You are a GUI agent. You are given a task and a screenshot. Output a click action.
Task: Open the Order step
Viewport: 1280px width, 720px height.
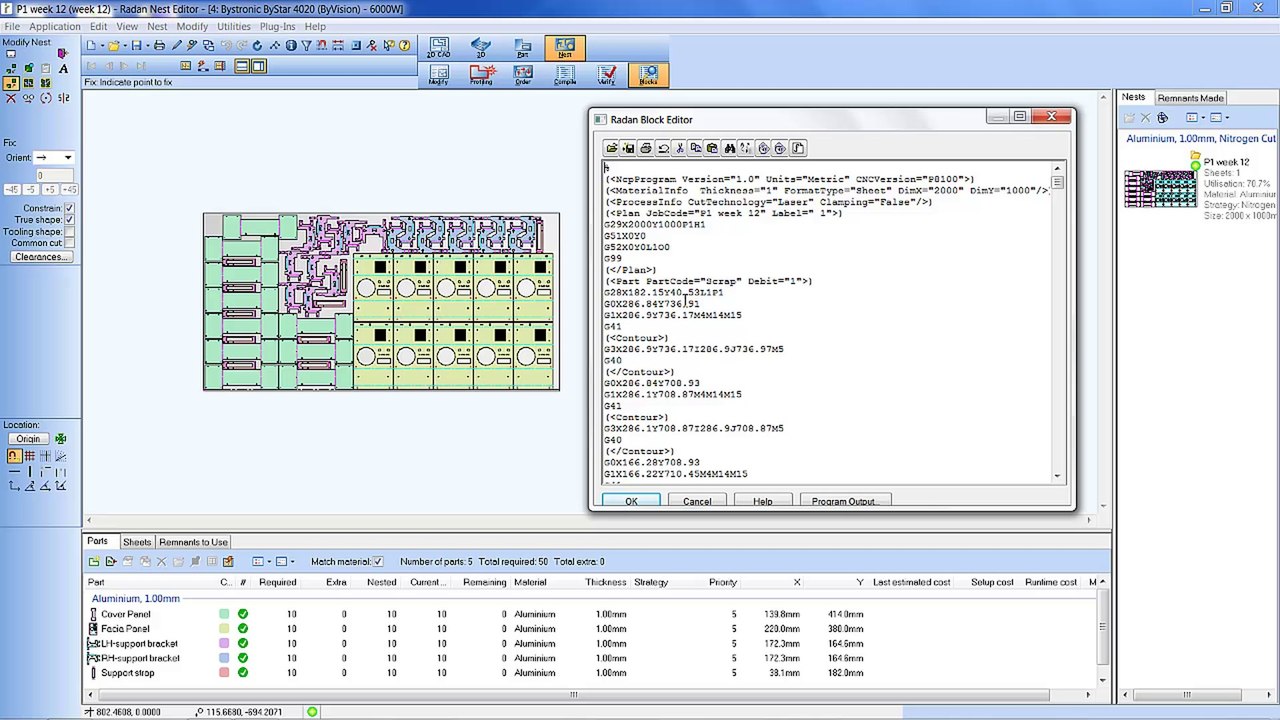pyautogui.click(x=522, y=75)
